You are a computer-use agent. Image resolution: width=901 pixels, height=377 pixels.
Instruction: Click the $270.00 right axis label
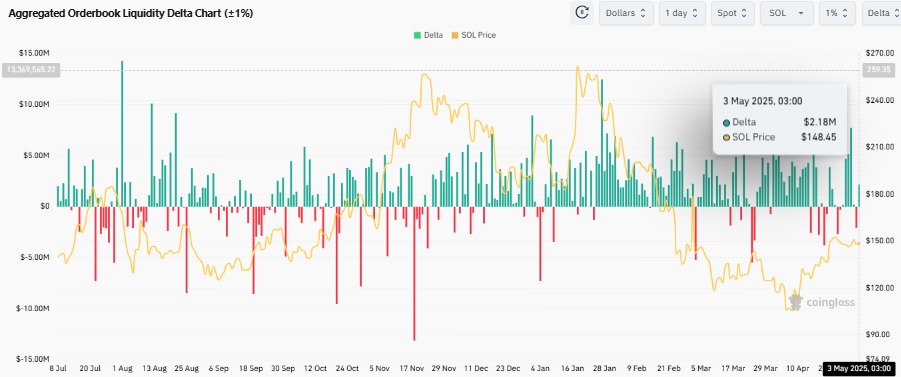click(879, 53)
